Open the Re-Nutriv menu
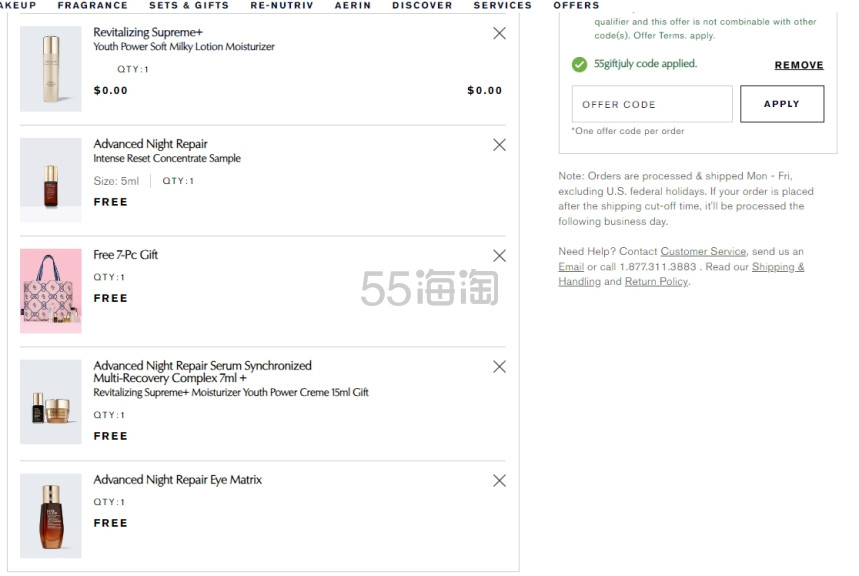This screenshot has height=576, width=859. (282, 5)
